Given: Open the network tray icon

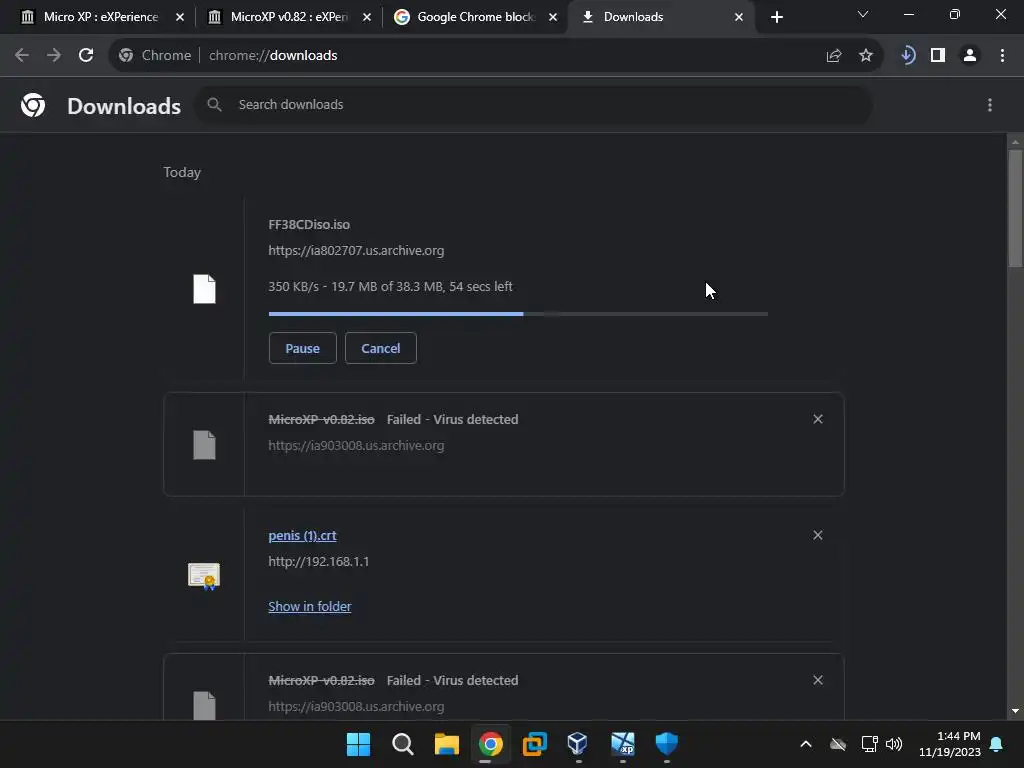Looking at the screenshot, I should 869,744.
